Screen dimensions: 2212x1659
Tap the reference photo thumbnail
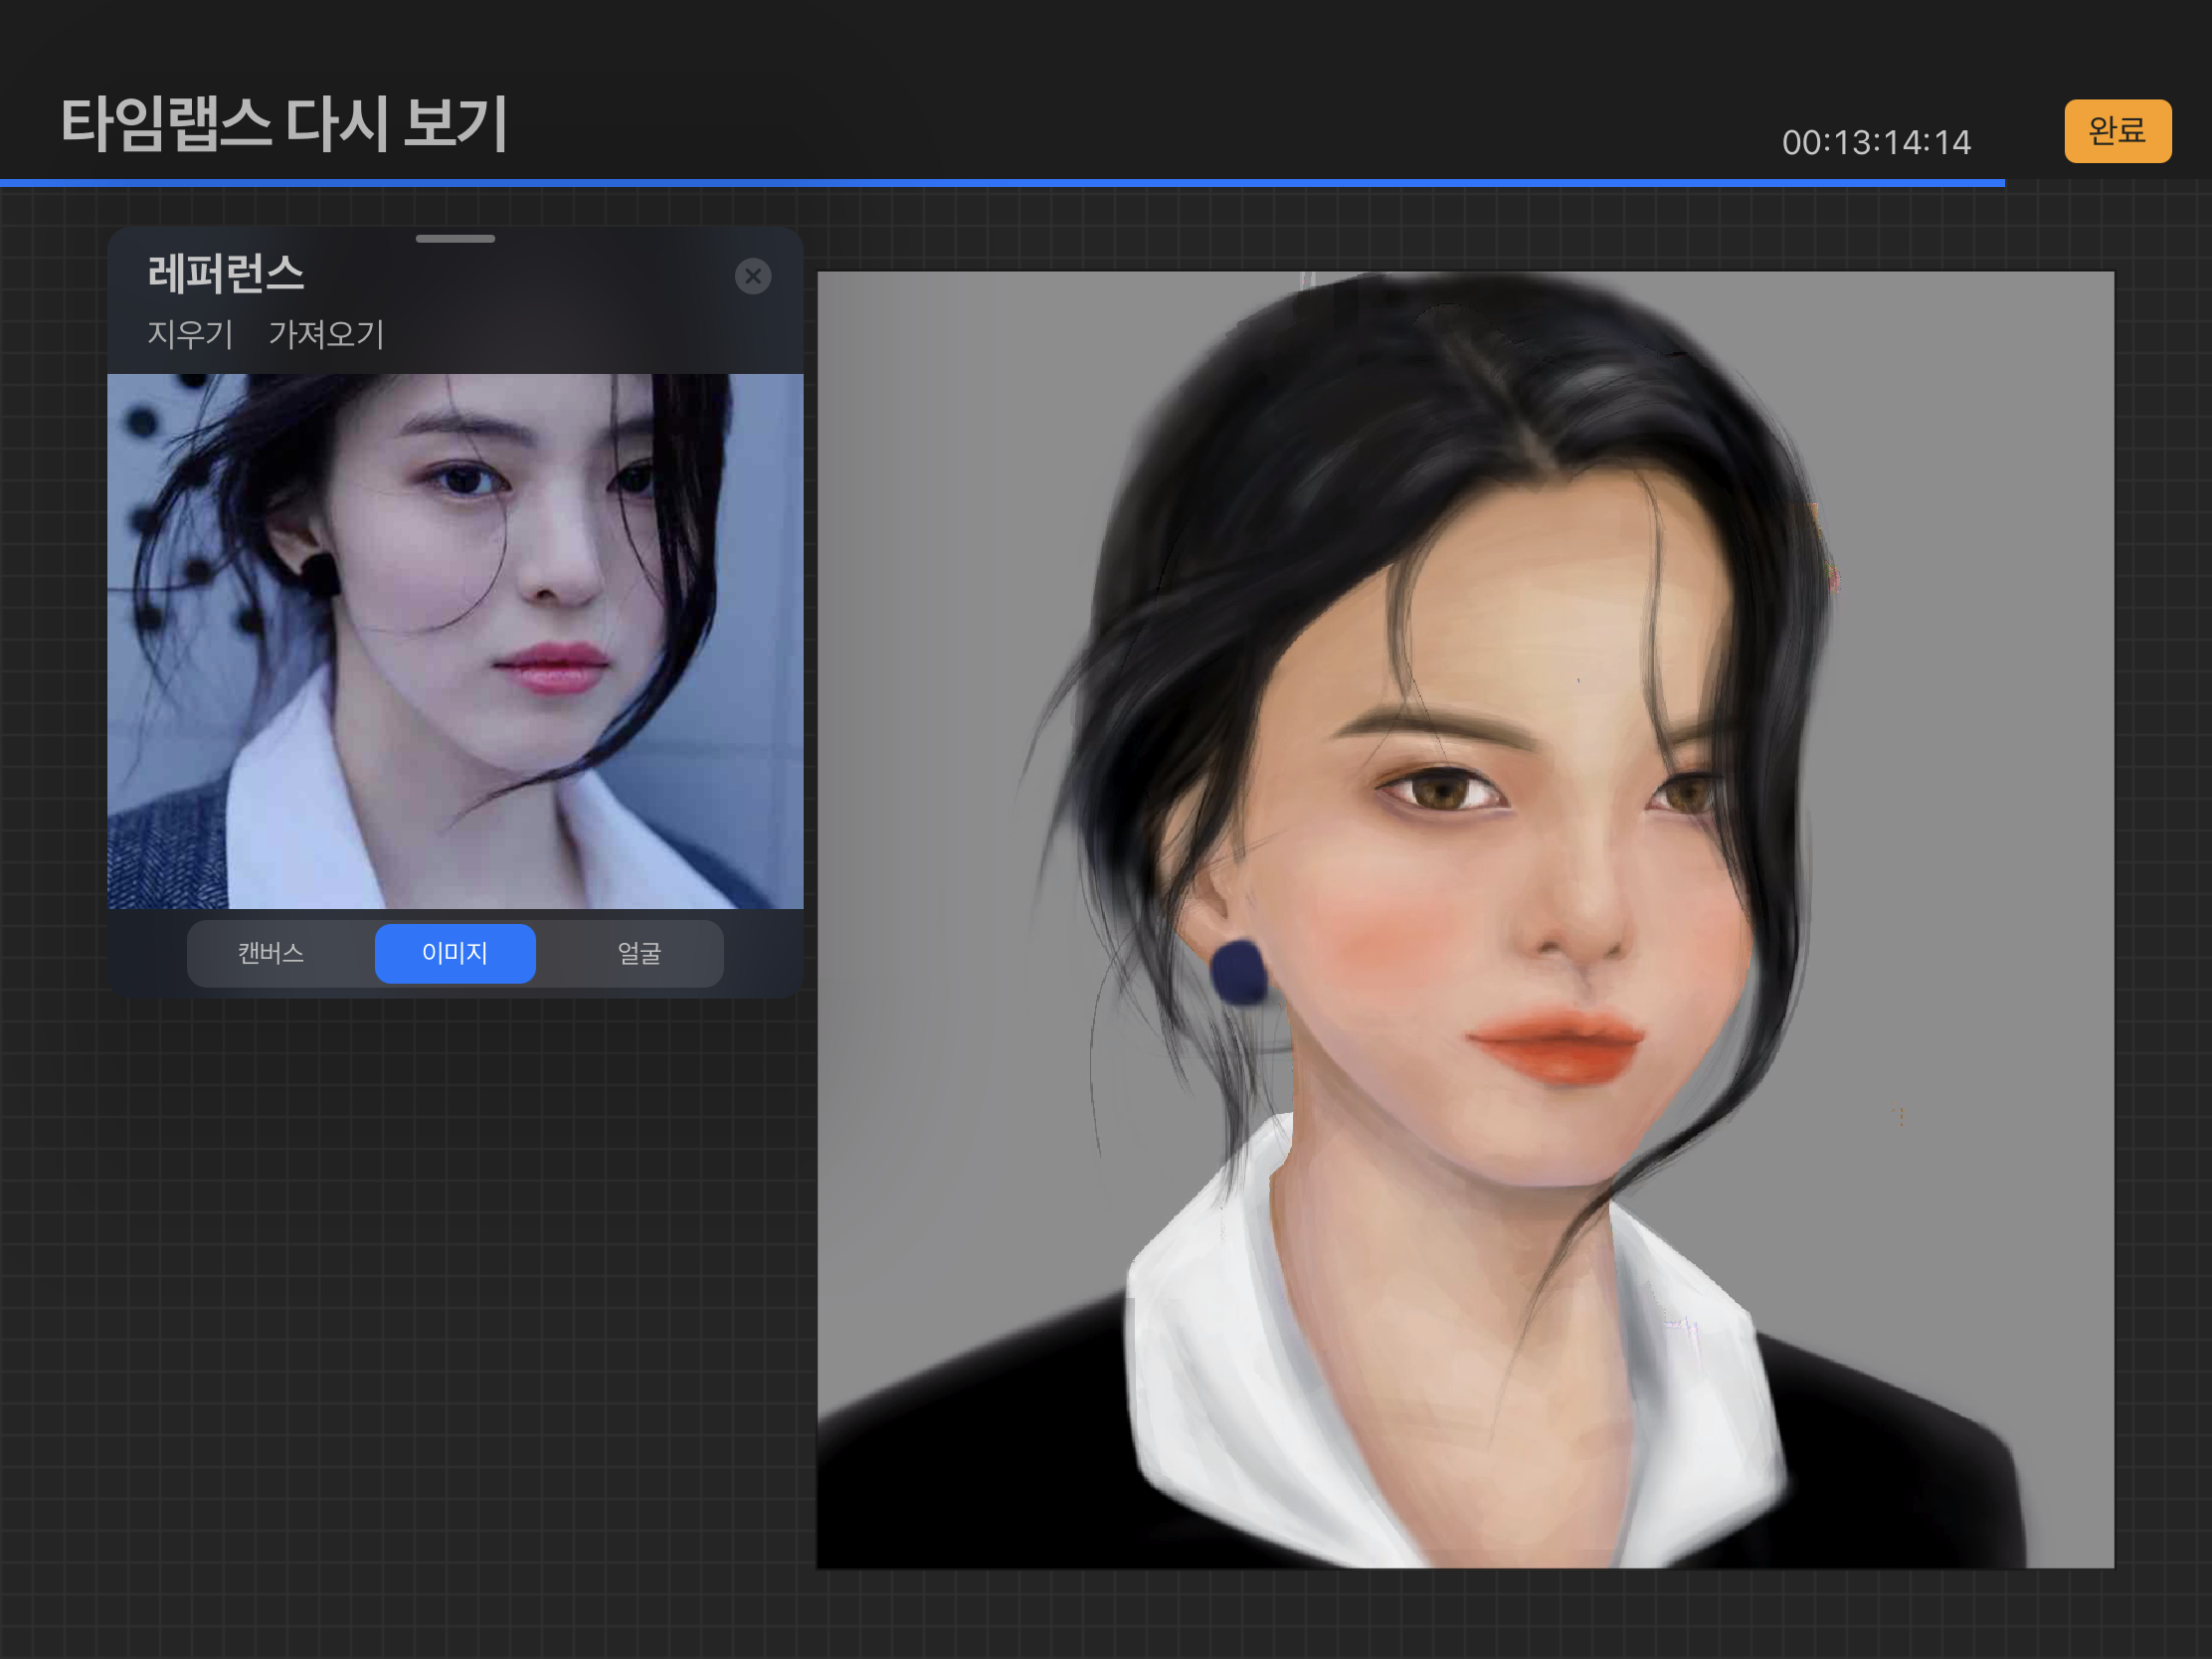tap(455, 640)
